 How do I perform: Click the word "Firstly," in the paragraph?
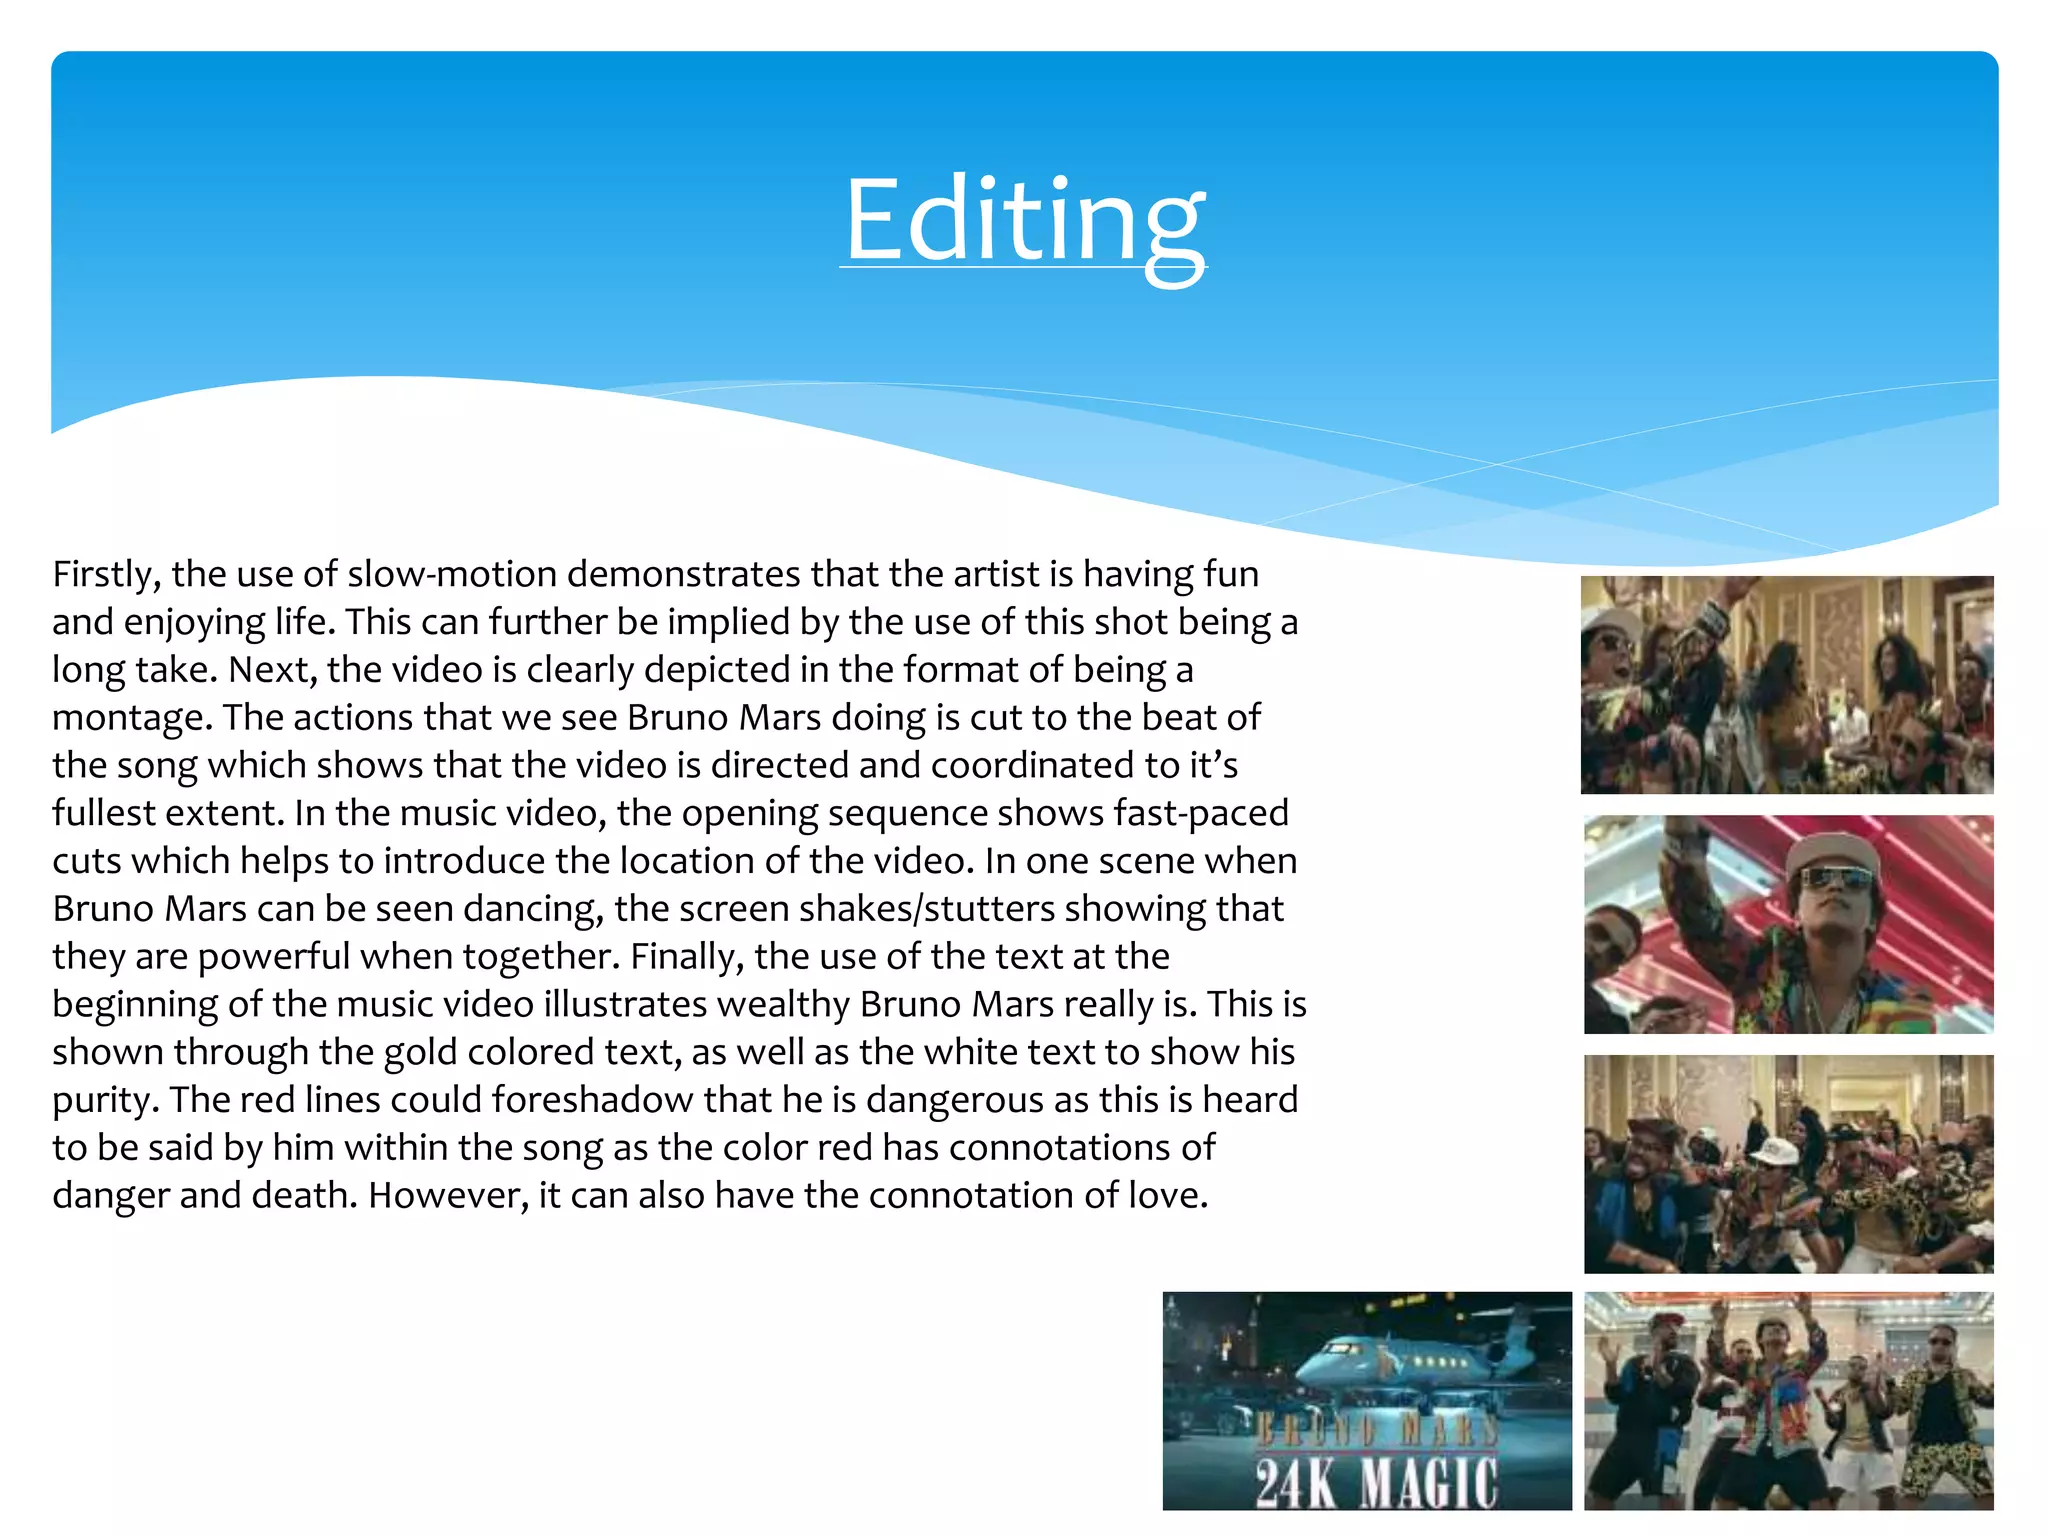106,575
